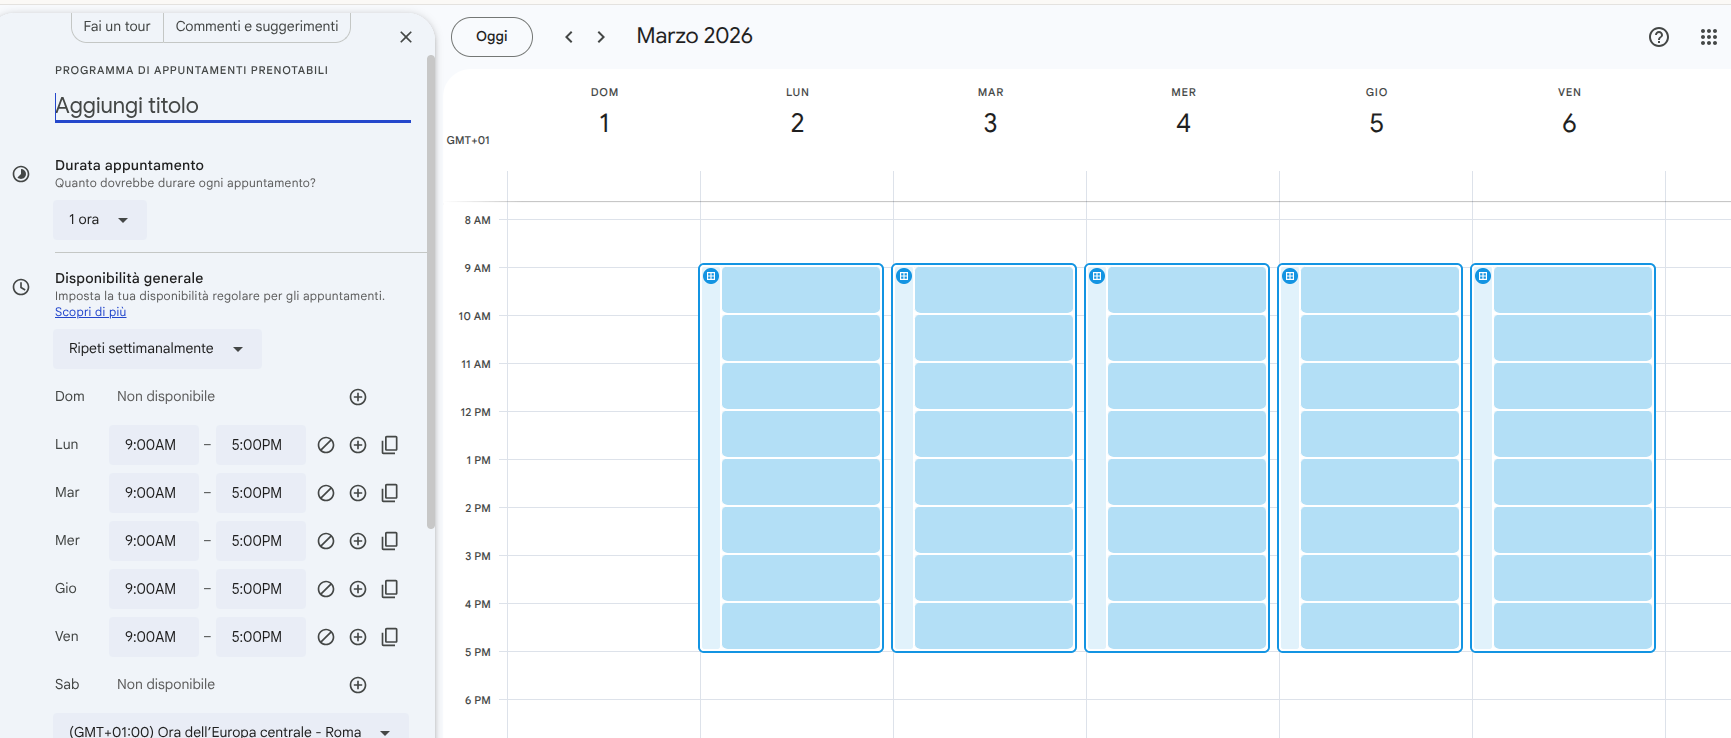Copy Ven hours to other days
Viewport: 1731px width, 738px height.
(x=390, y=637)
